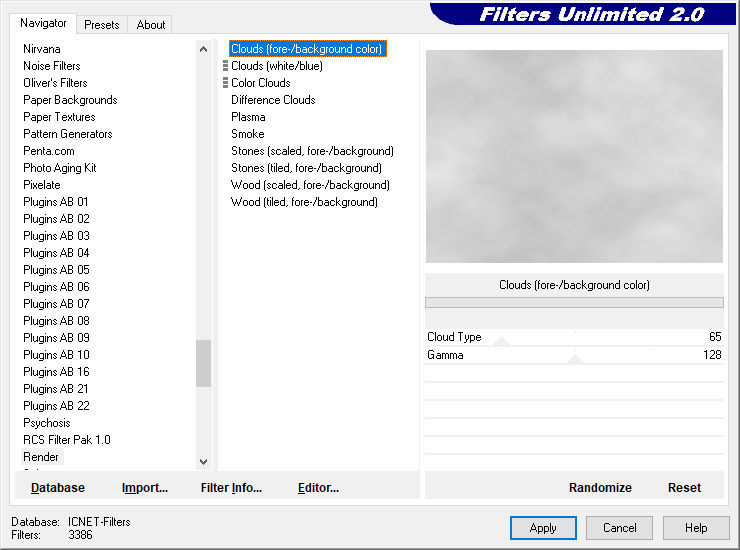Click icon beside Clouds (white/blue)
Screen dimensions: 740x550
pos(225,66)
